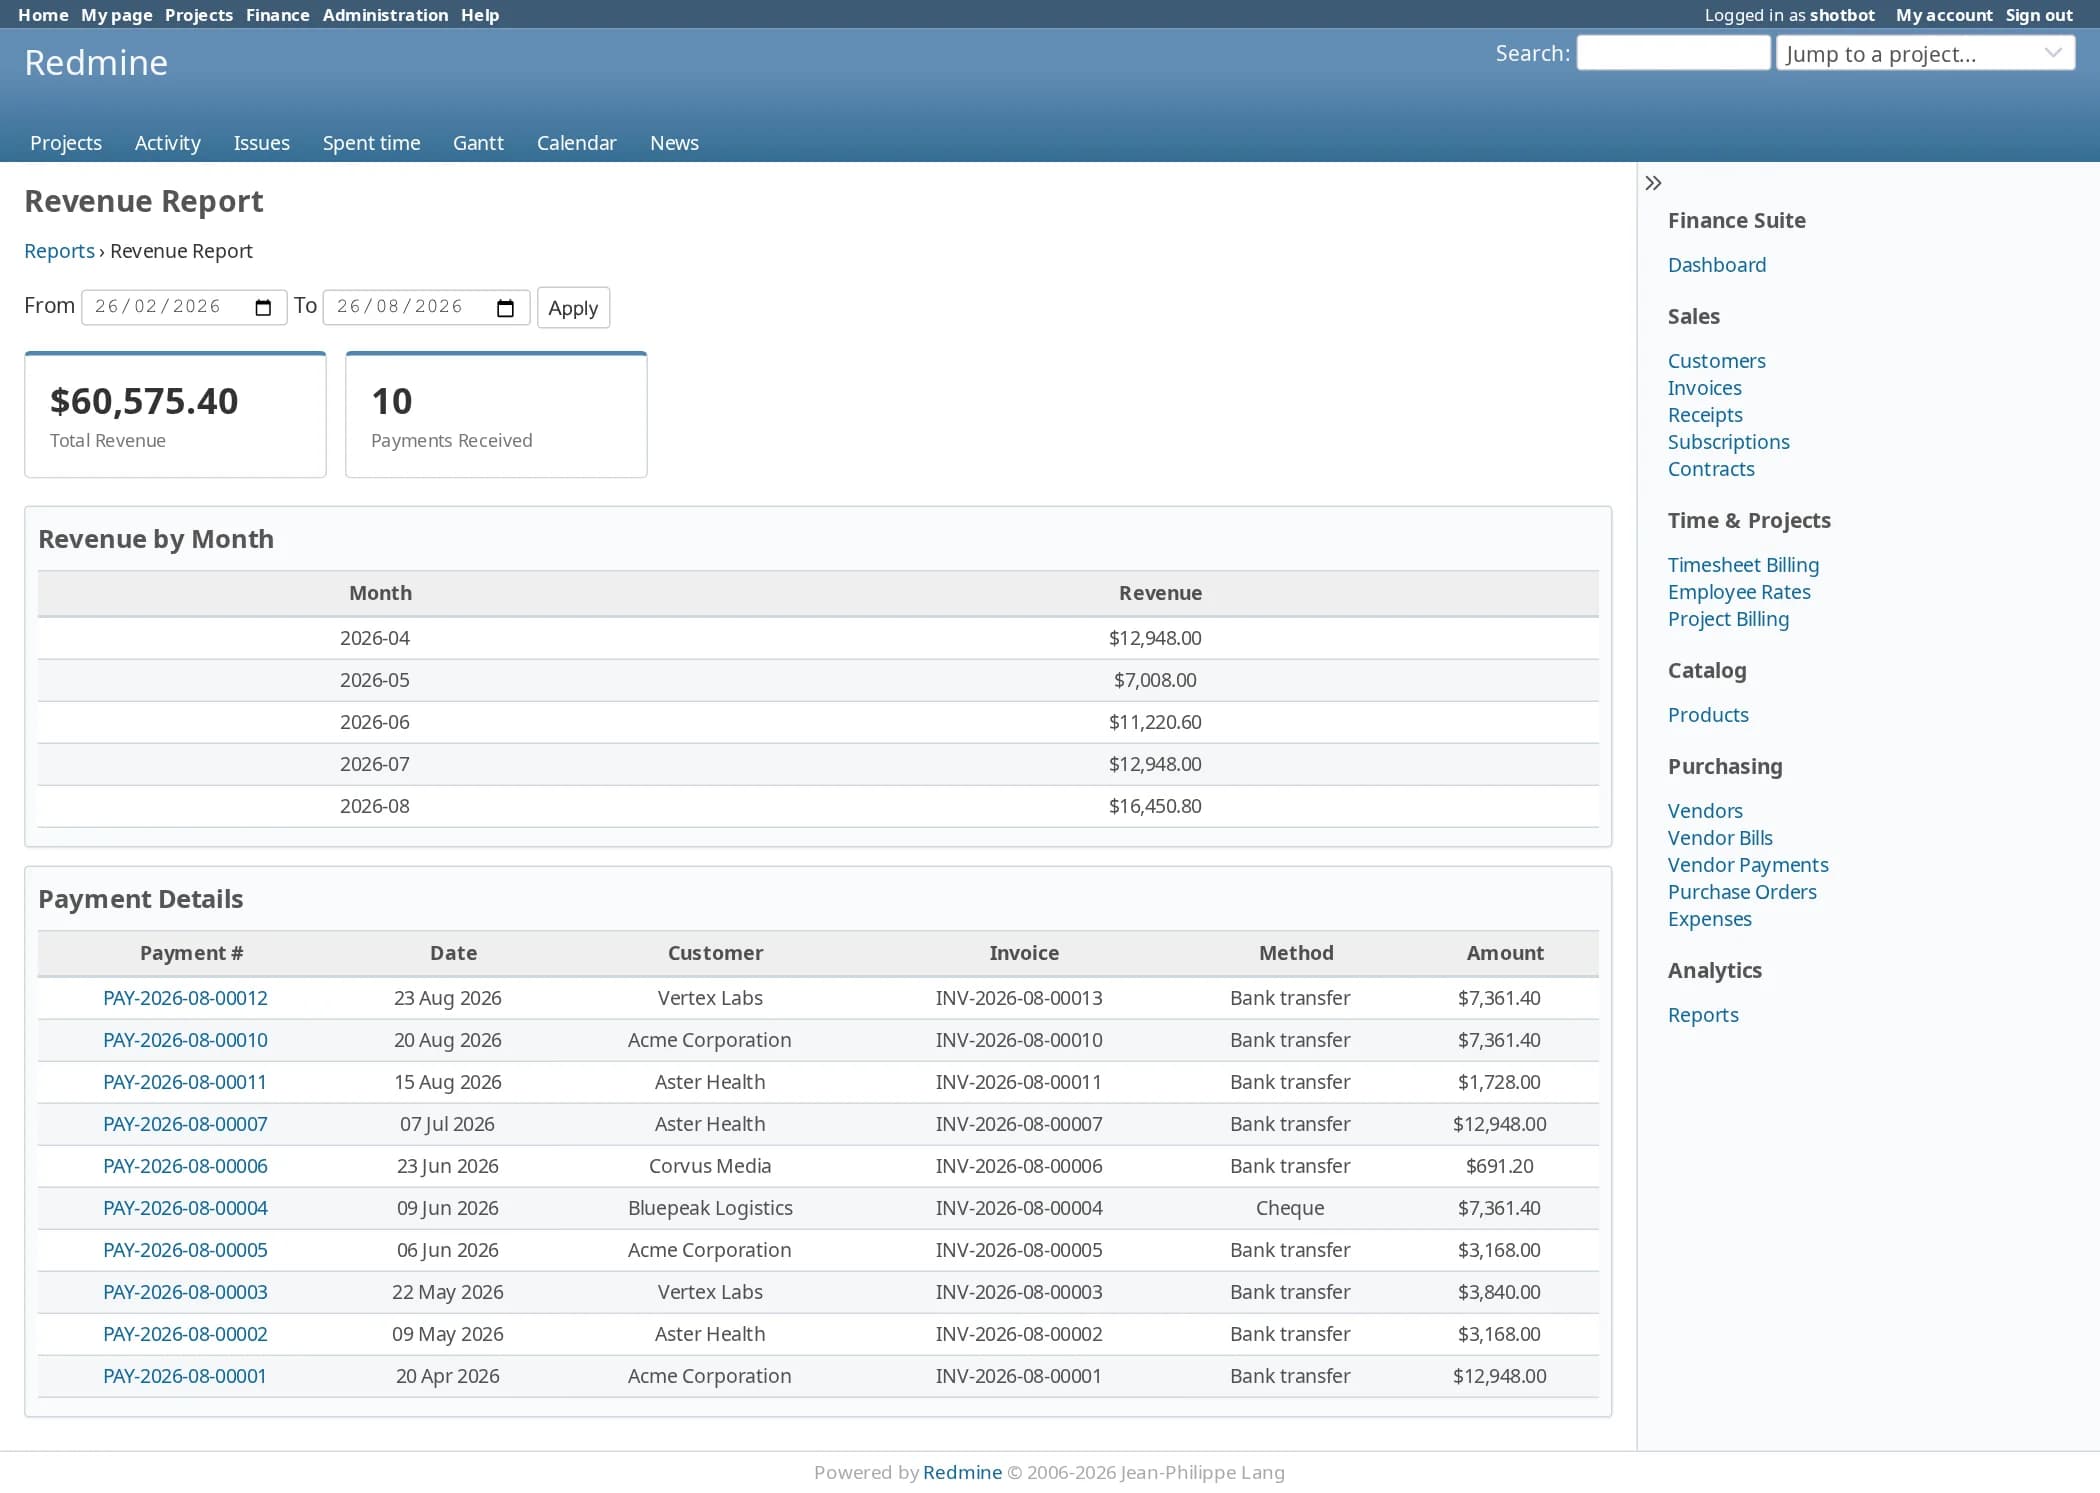Open Customers in the Sales sidebar
The height and width of the screenshot is (1493, 2100).
pyautogui.click(x=1717, y=361)
